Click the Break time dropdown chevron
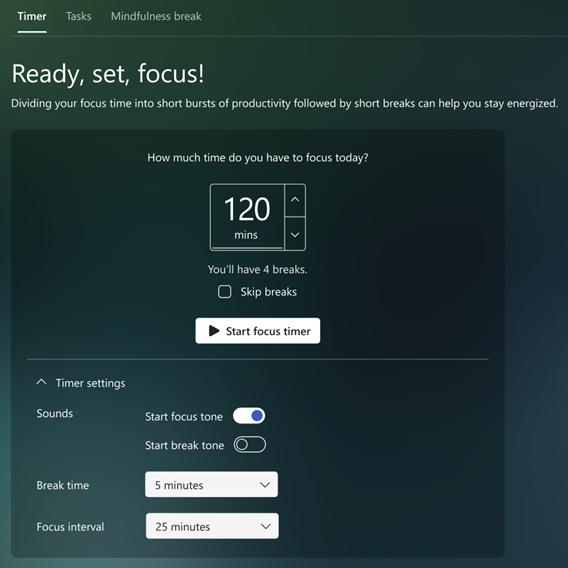Screen dimensions: 568x568 point(265,485)
